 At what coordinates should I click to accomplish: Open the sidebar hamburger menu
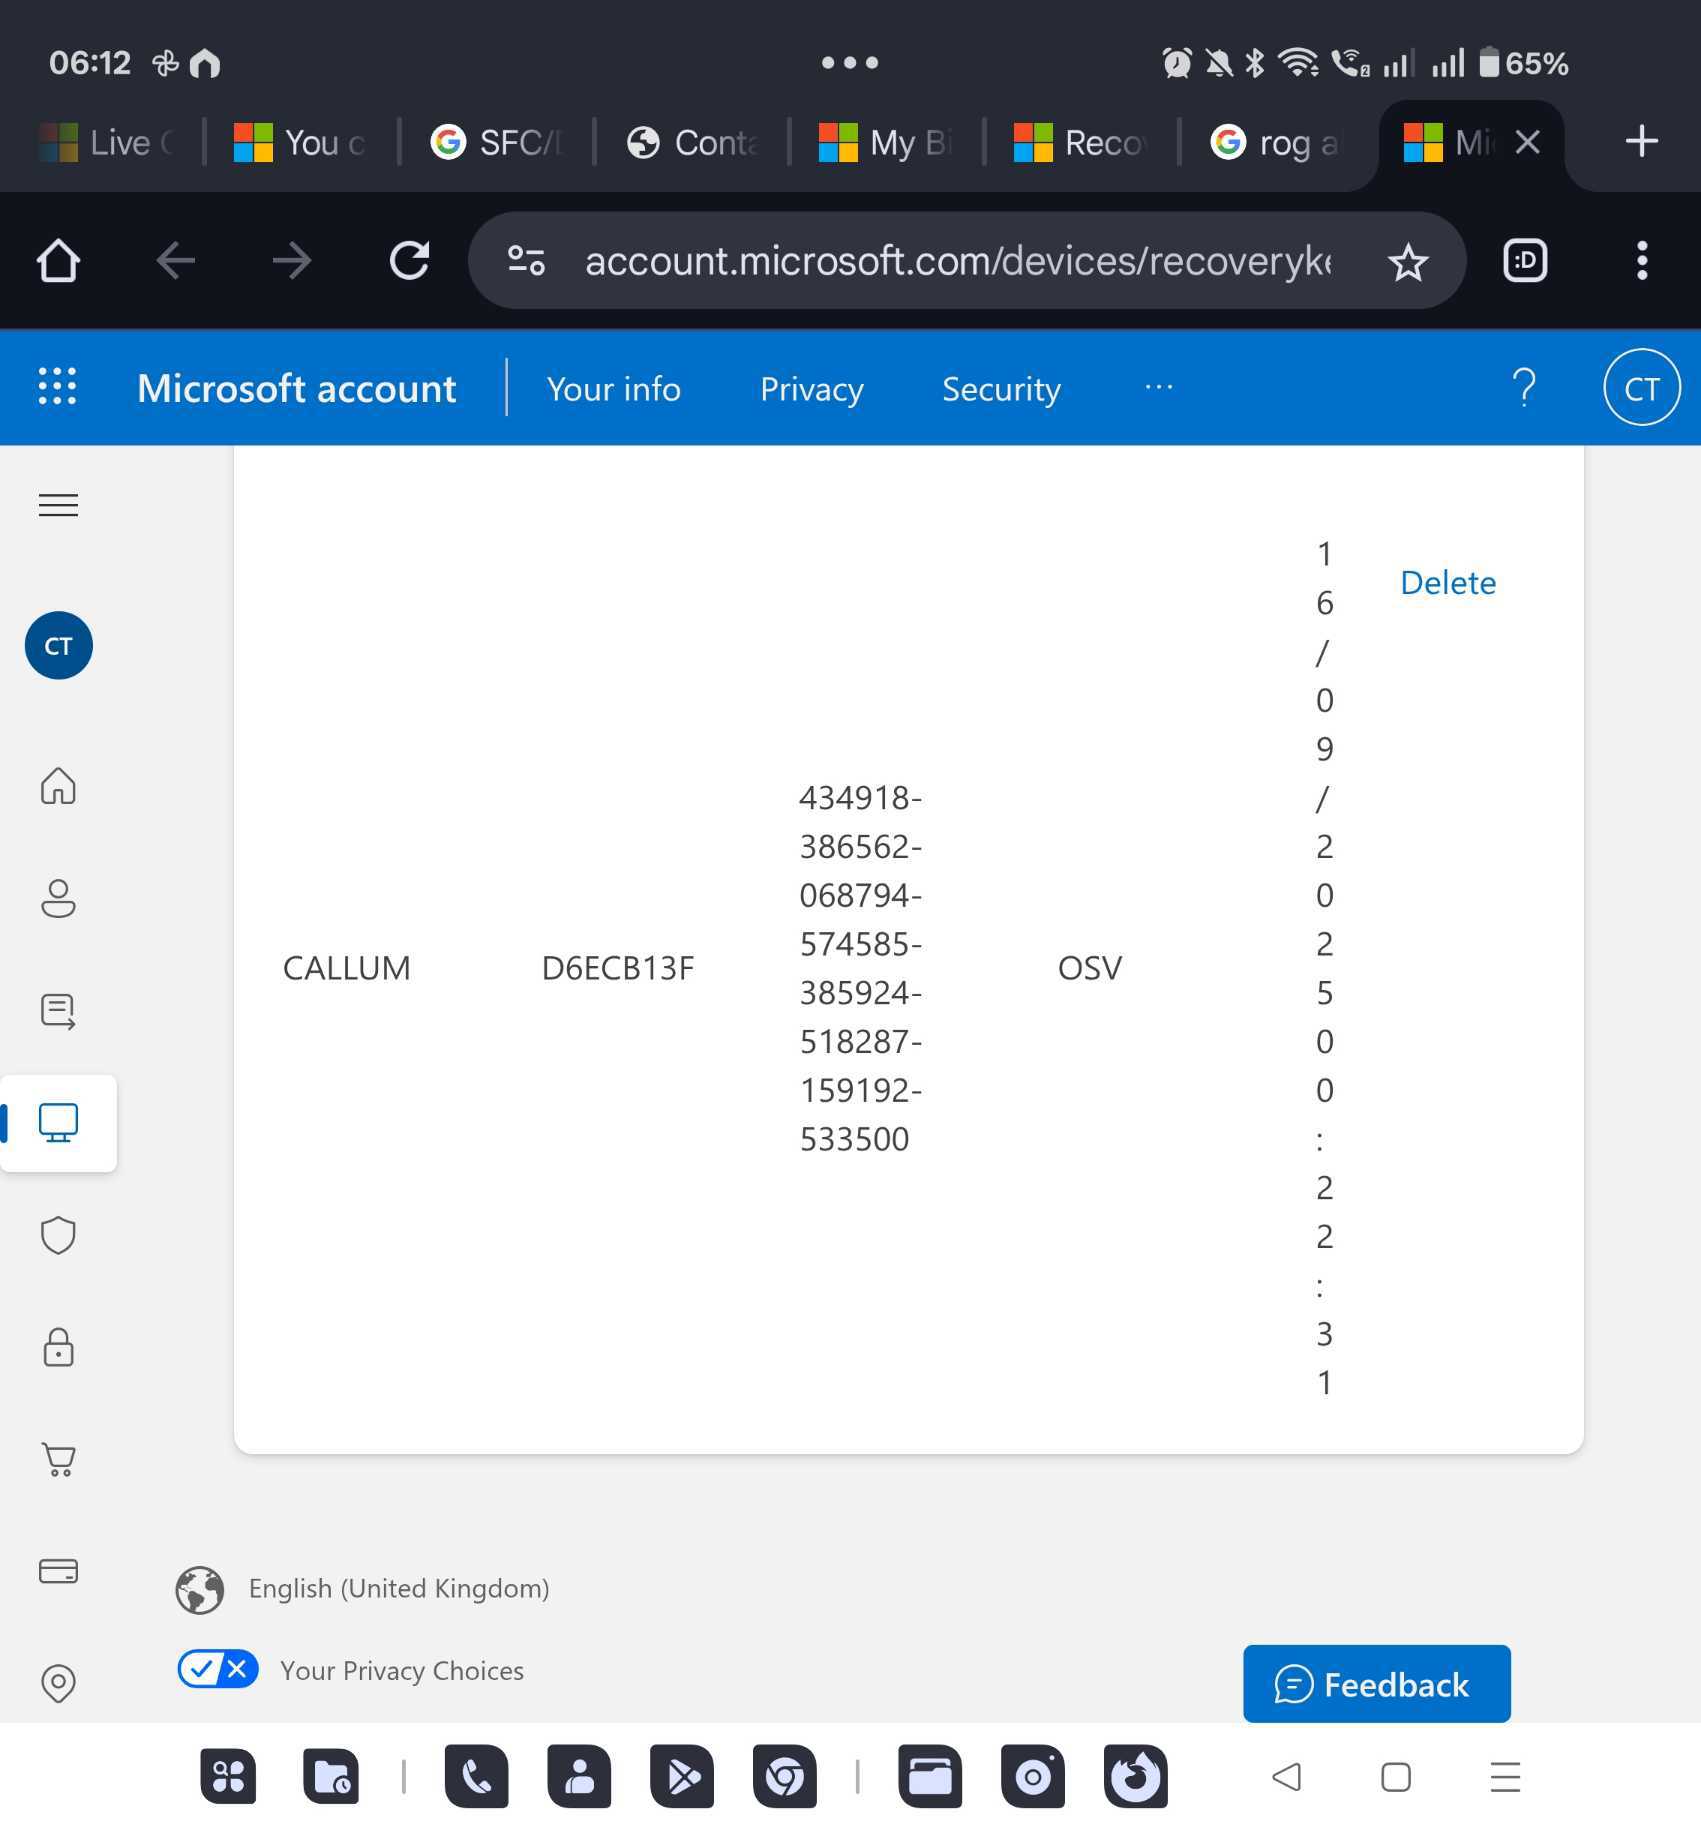tap(58, 505)
